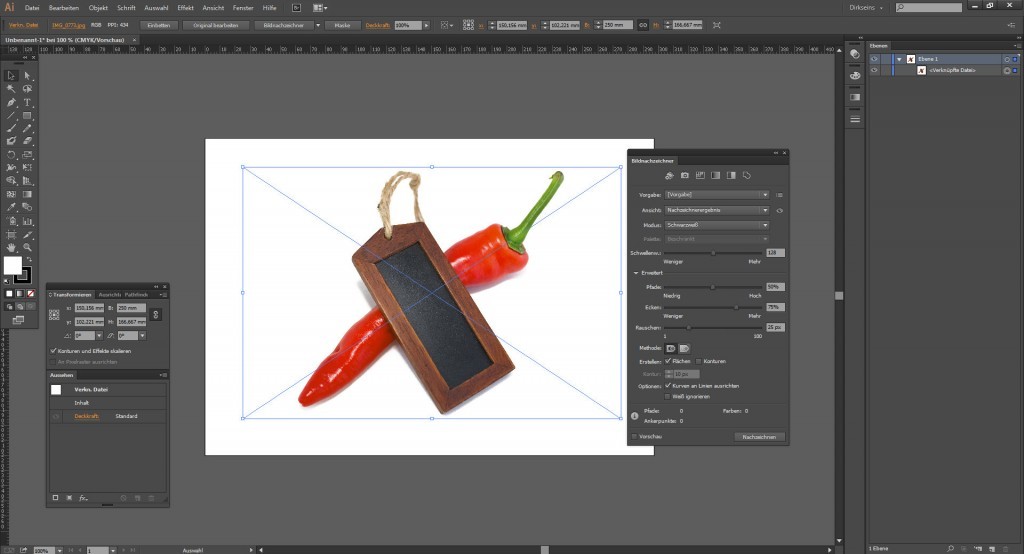
Task: Enable the Vorschau checkbox
Action: point(634,436)
